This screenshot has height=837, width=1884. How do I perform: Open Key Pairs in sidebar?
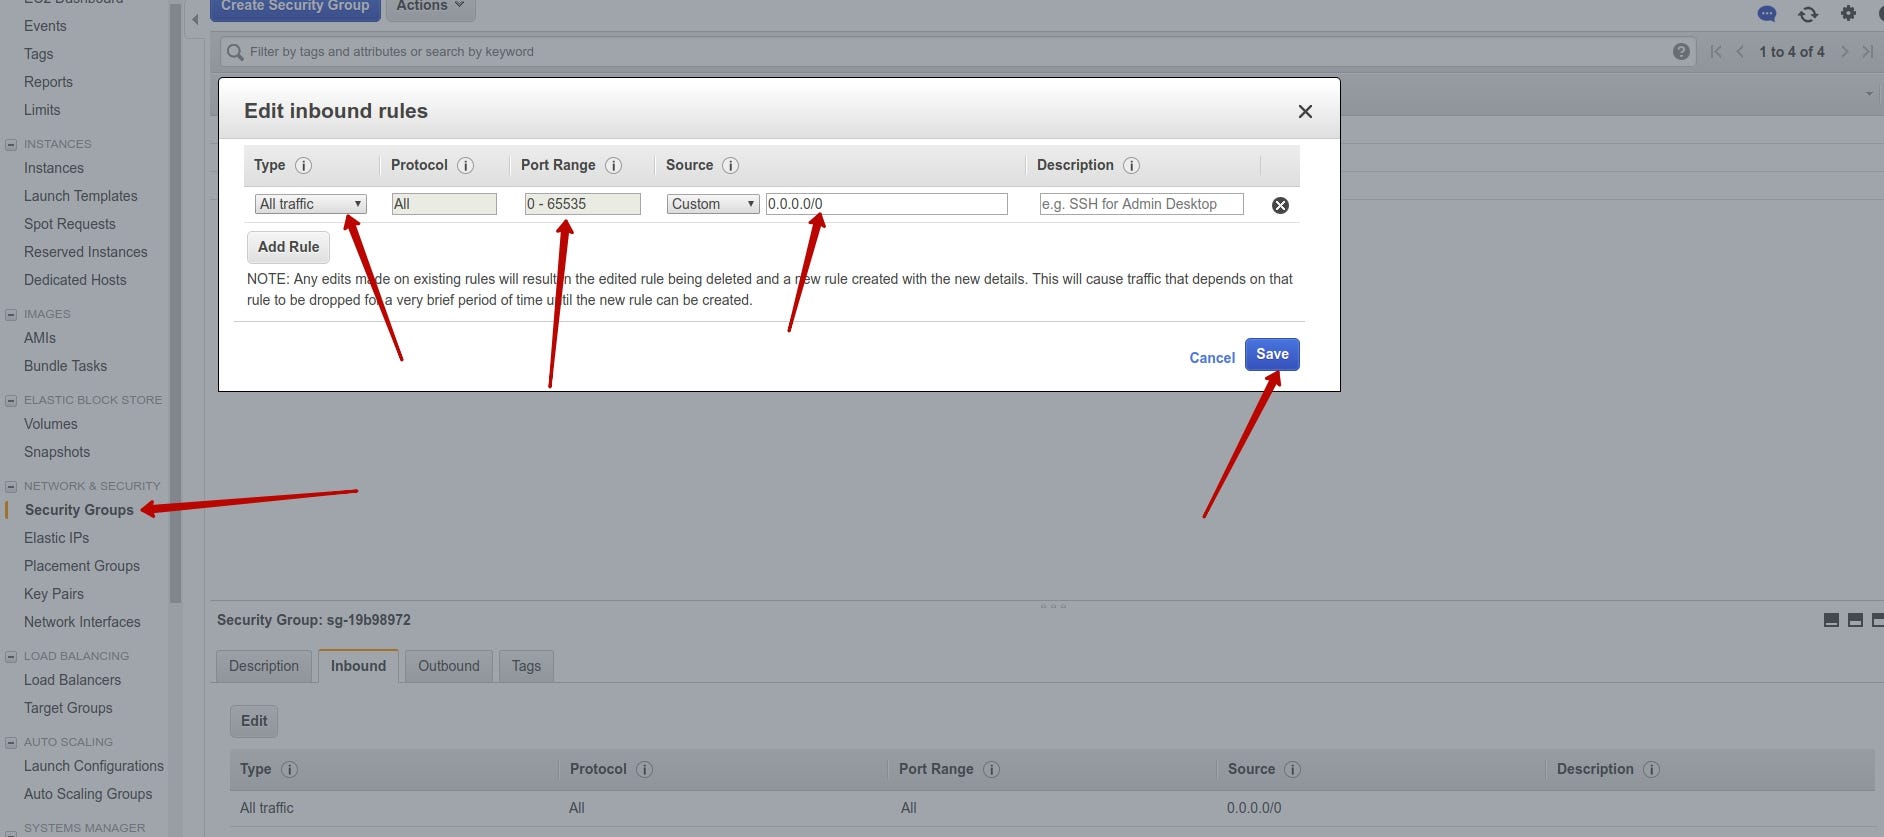54,594
